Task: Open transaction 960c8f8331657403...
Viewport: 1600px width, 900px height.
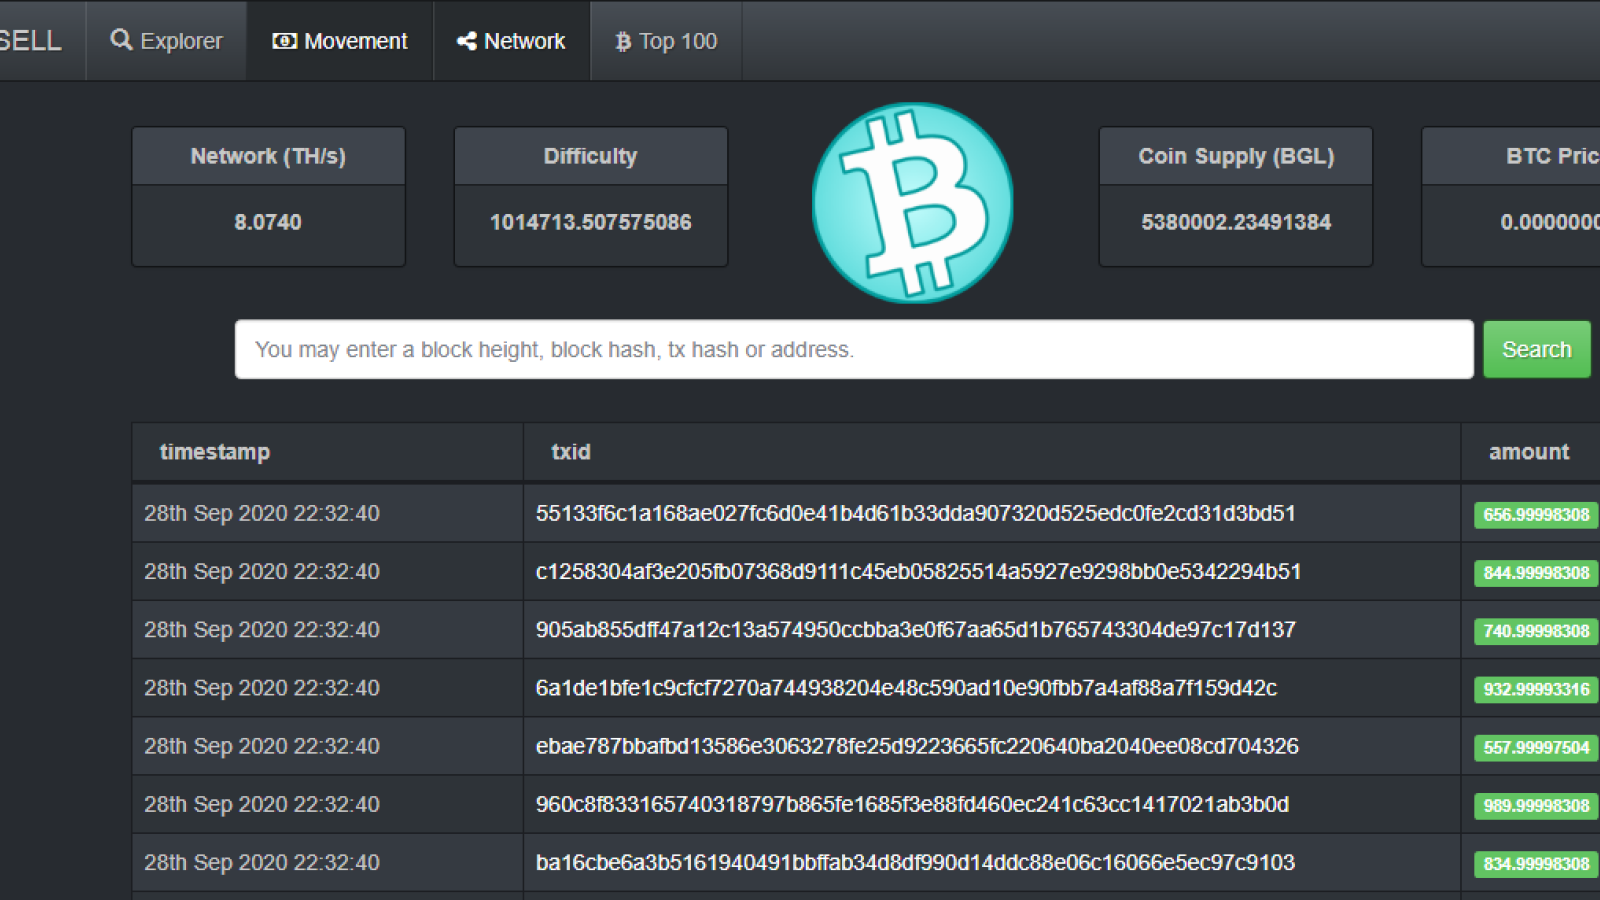Action: 912,804
